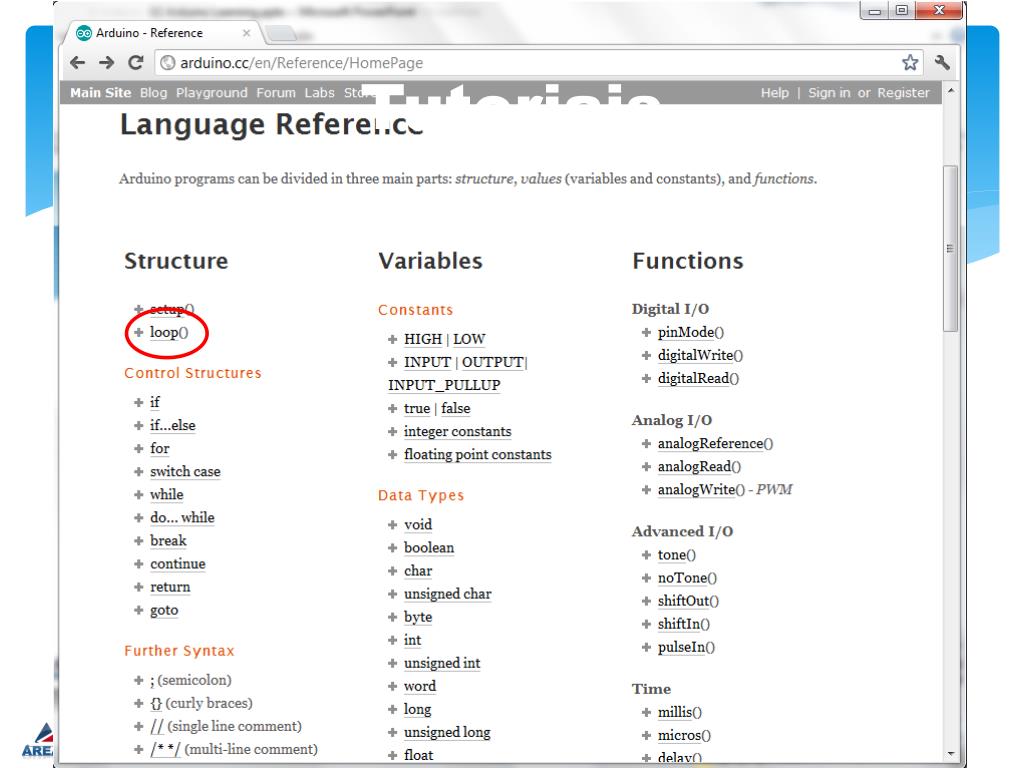Open the unsigned int link

(x=441, y=664)
